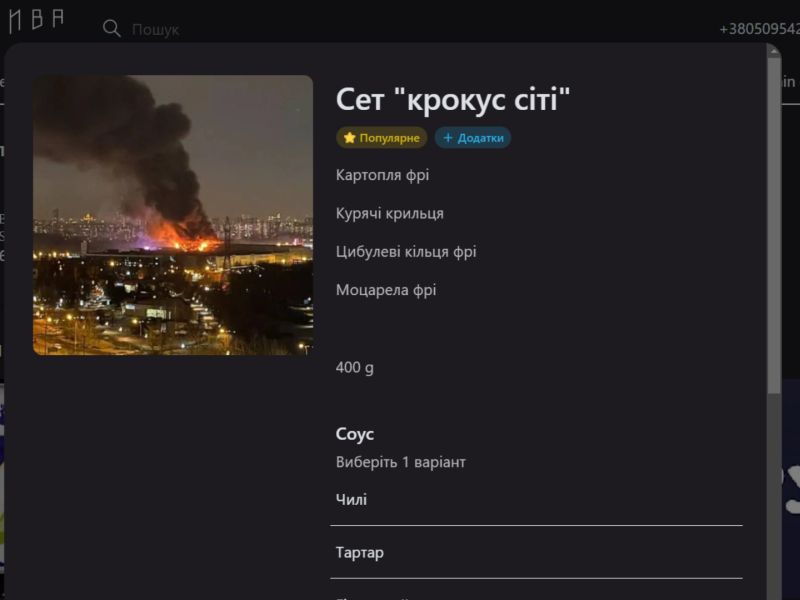The image size is (800, 600).
Task: Open the phone number link +380509542
Action: click(x=759, y=29)
